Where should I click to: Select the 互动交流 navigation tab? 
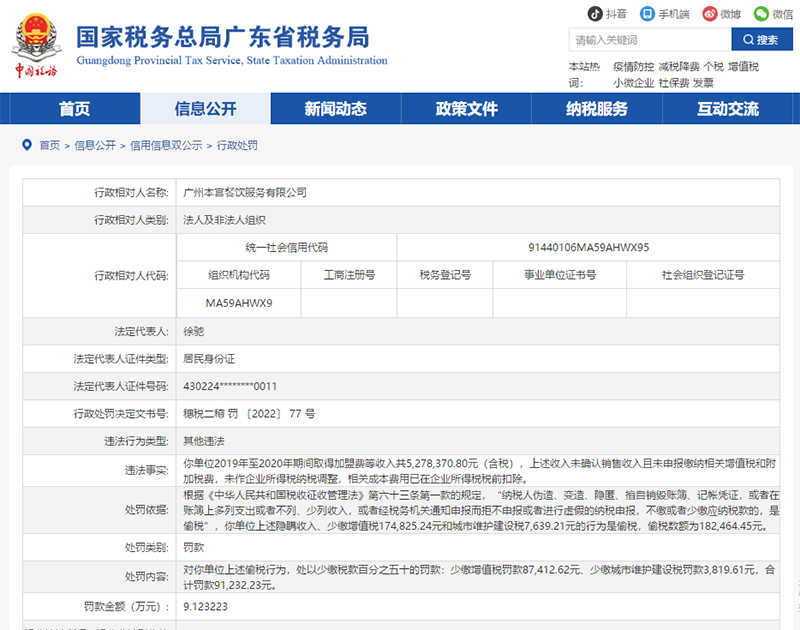pyautogui.click(x=727, y=109)
